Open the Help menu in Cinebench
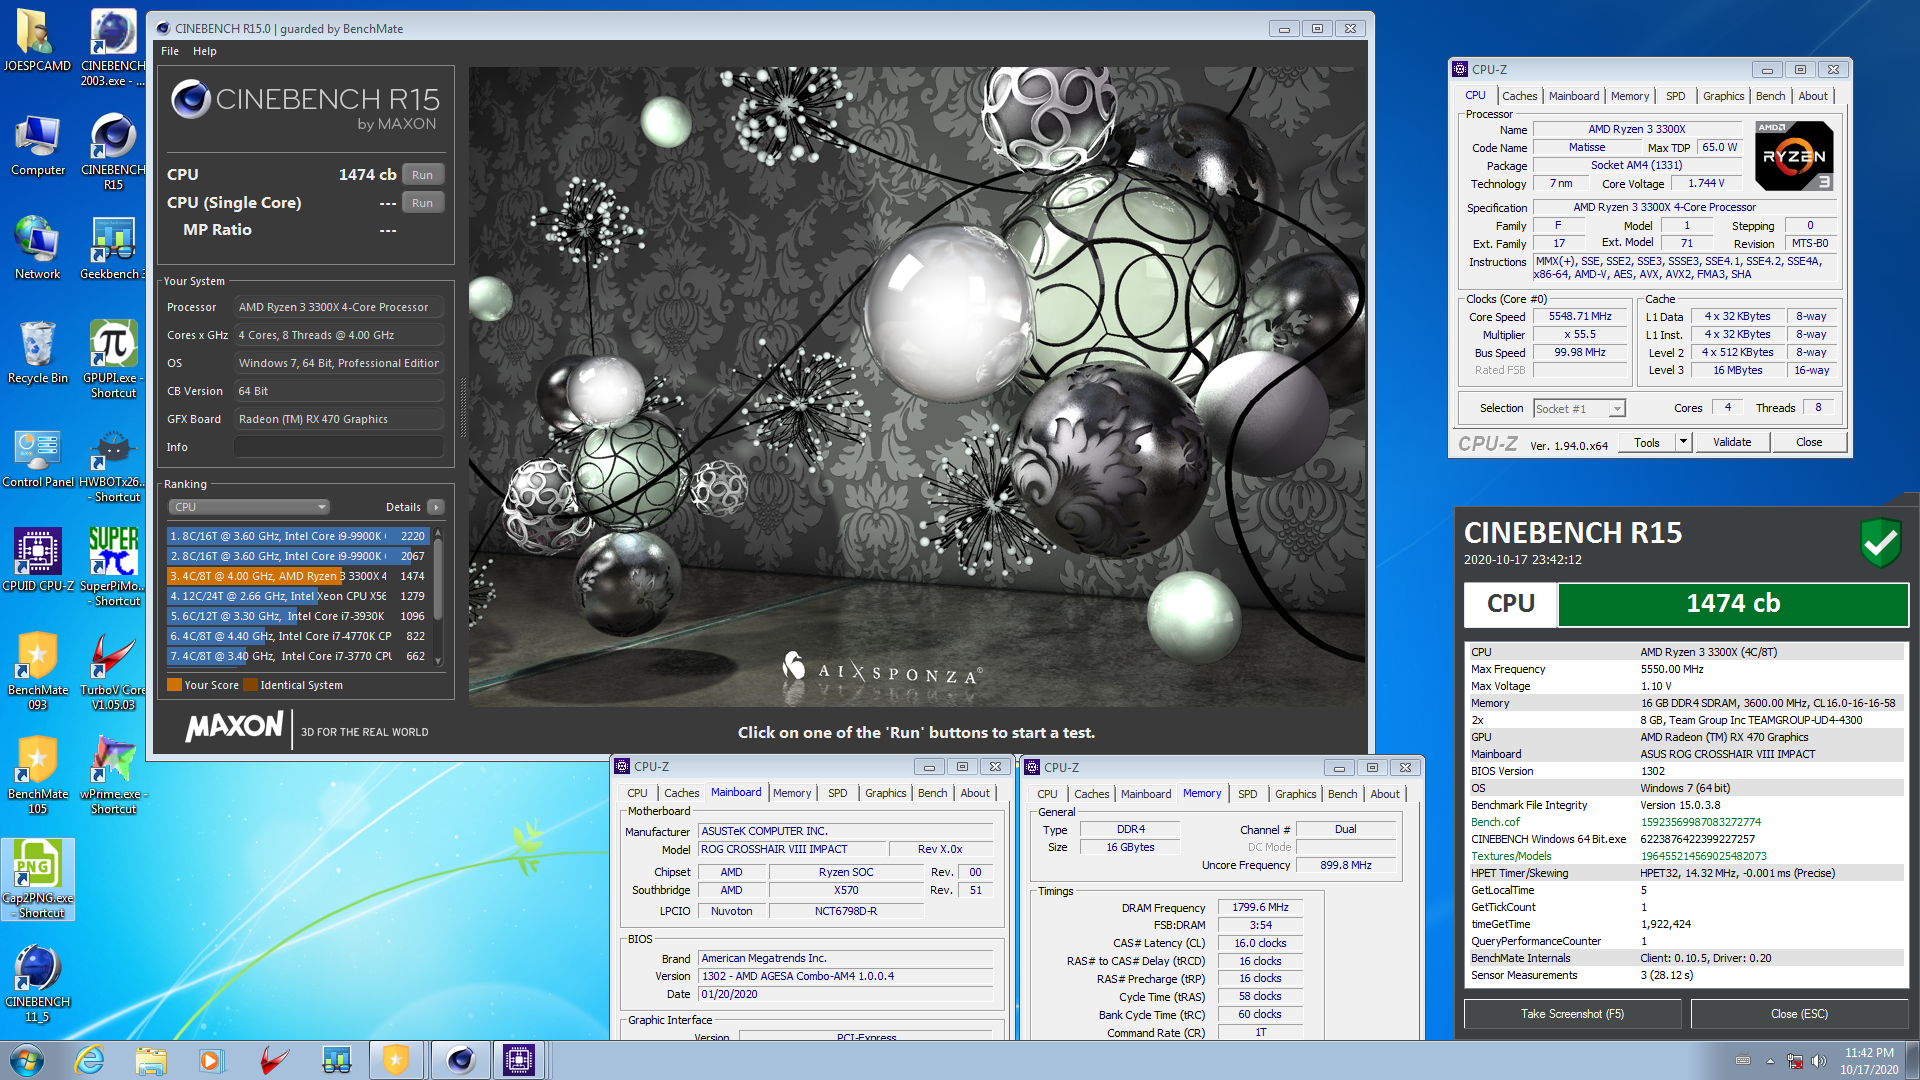 coord(205,51)
